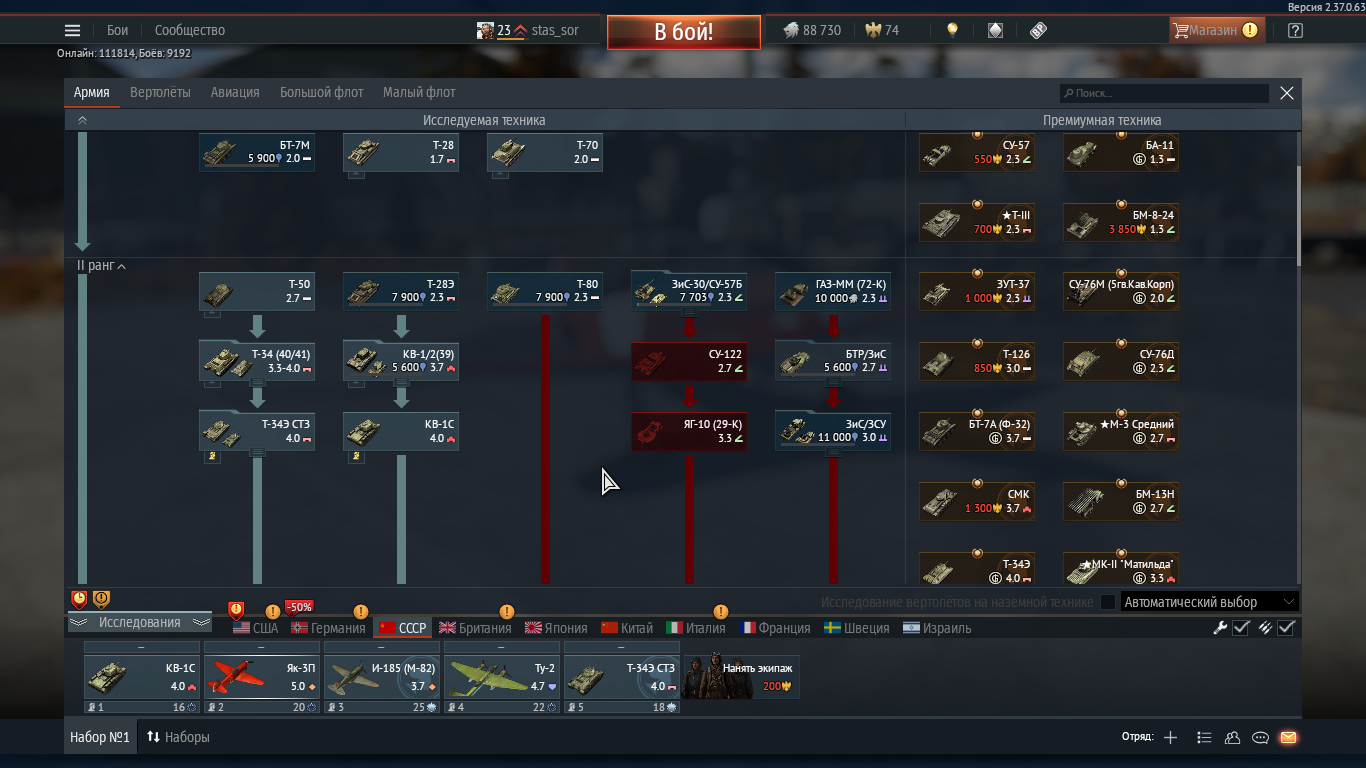Image resolution: width=1366 pixels, height=768 pixels.
Task: Collapse the II ранг section
Action: pyautogui.click(x=101, y=266)
